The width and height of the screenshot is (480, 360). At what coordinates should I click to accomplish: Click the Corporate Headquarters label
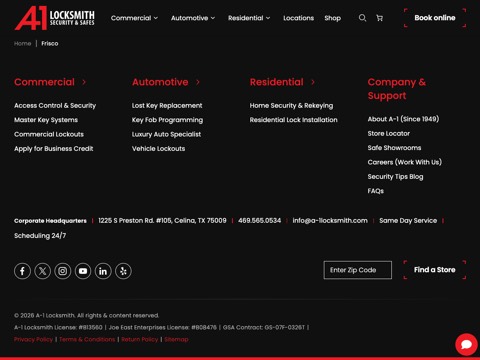(x=50, y=221)
